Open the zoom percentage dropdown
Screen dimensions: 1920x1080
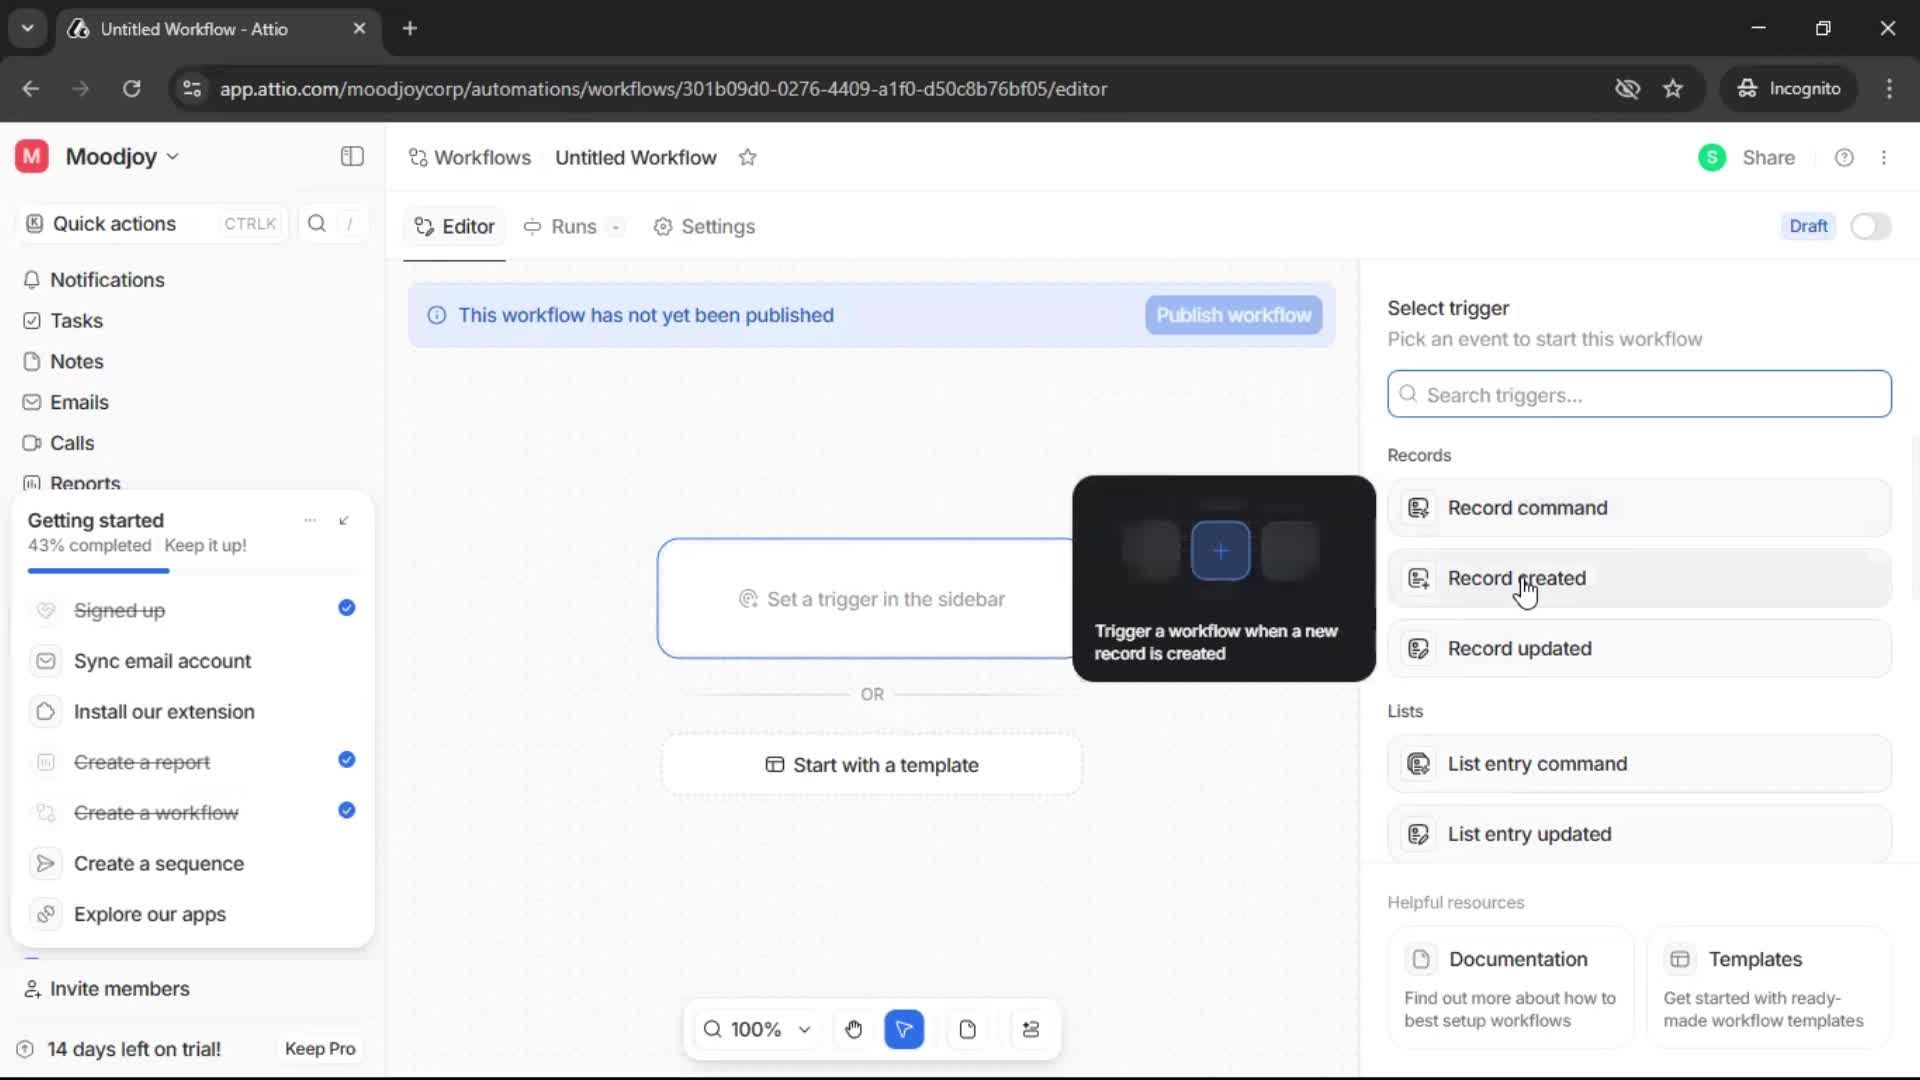(805, 1029)
